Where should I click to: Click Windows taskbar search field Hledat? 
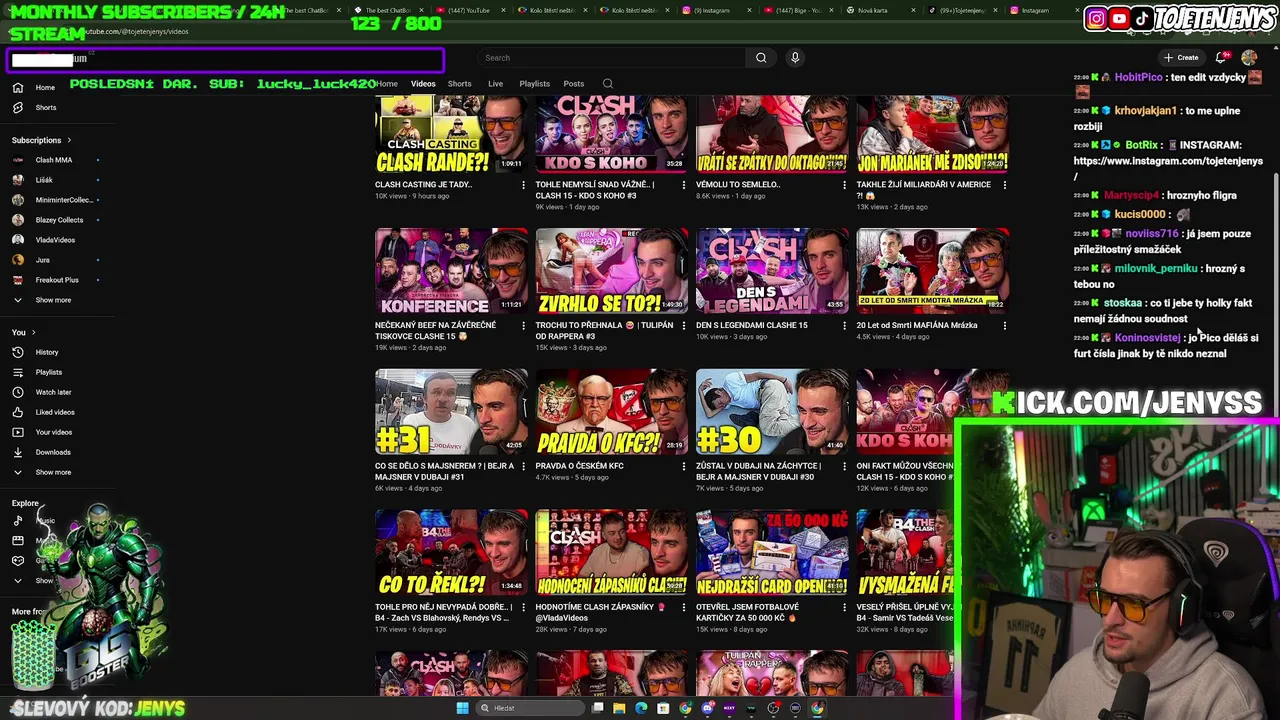(530, 708)
